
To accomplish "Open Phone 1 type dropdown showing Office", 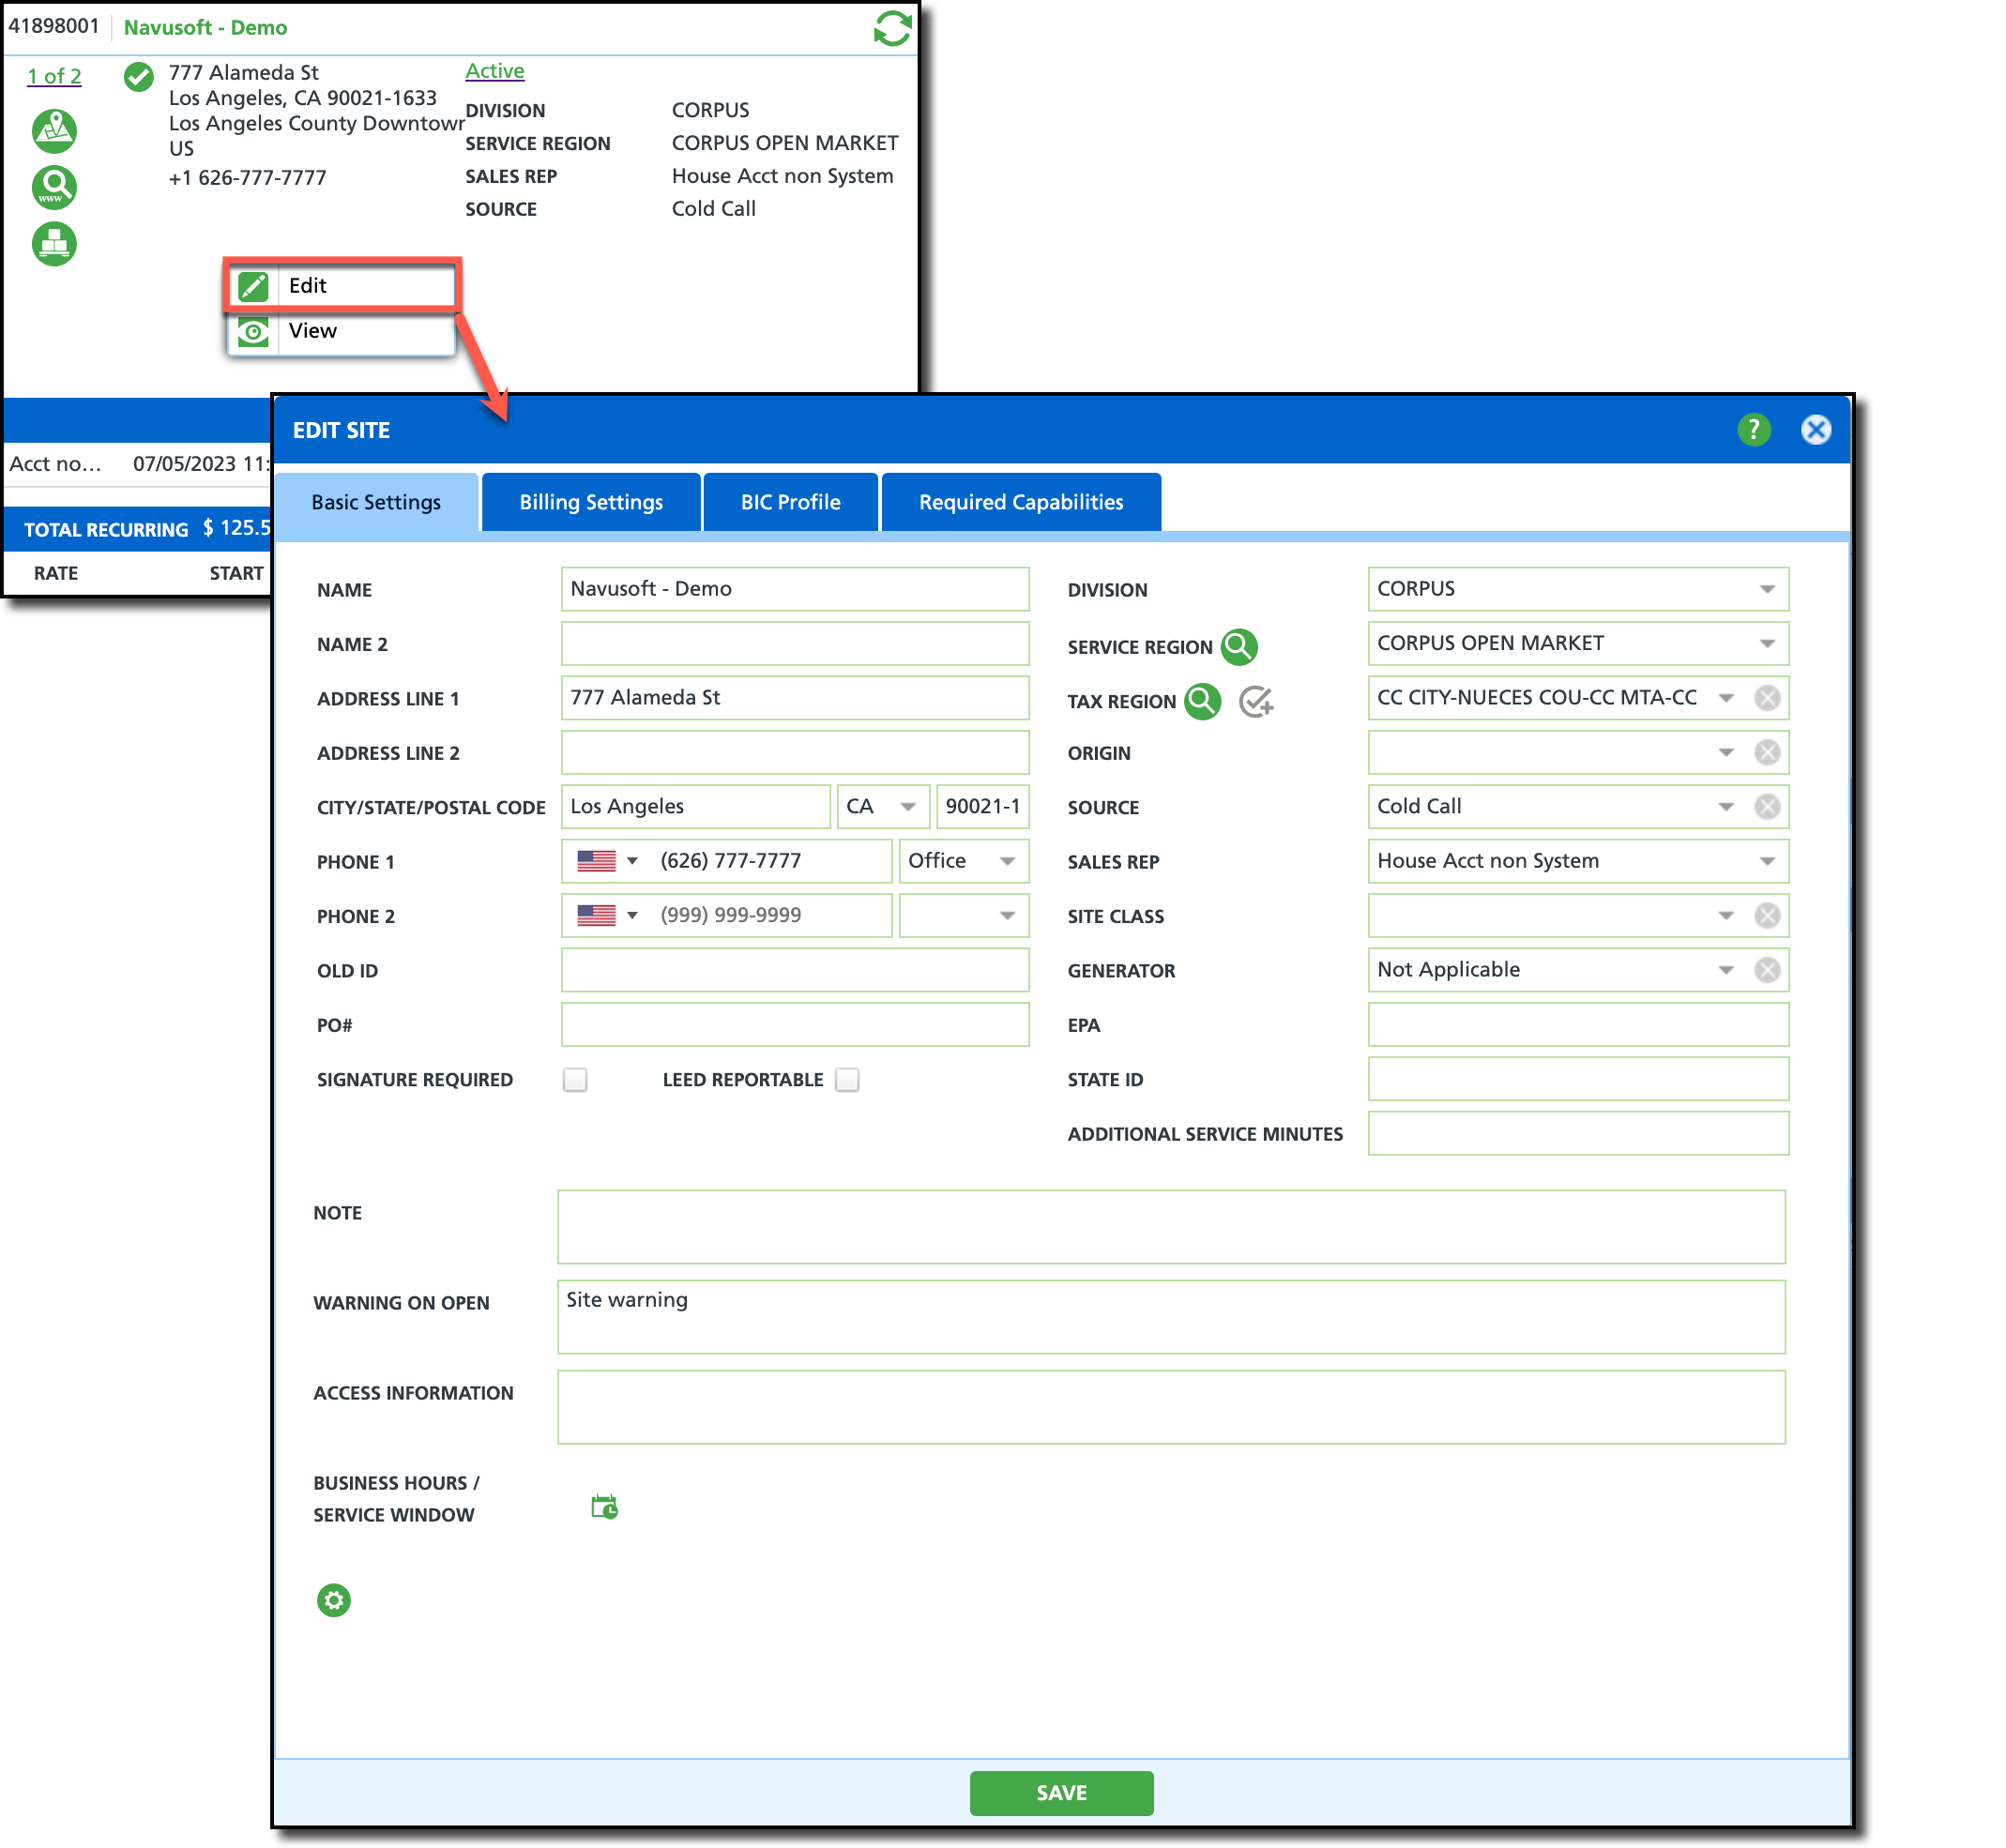I will tap(1007, 861).
